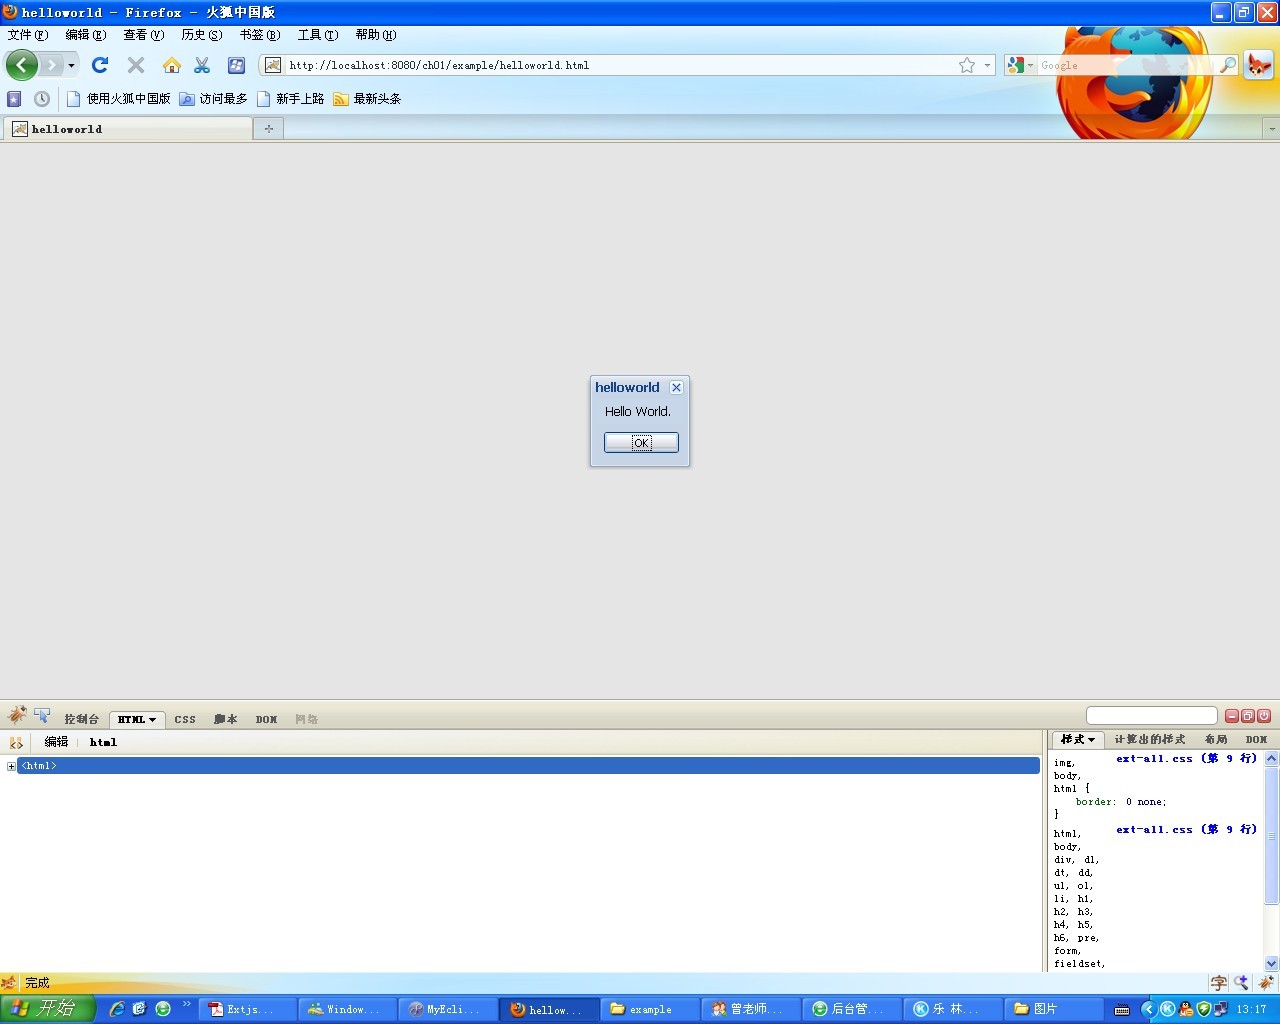Switch to the 控制台 Firebug panel
Image resolution: width=1280 pixels, height=1024 pixels.
tap(82, 719)
